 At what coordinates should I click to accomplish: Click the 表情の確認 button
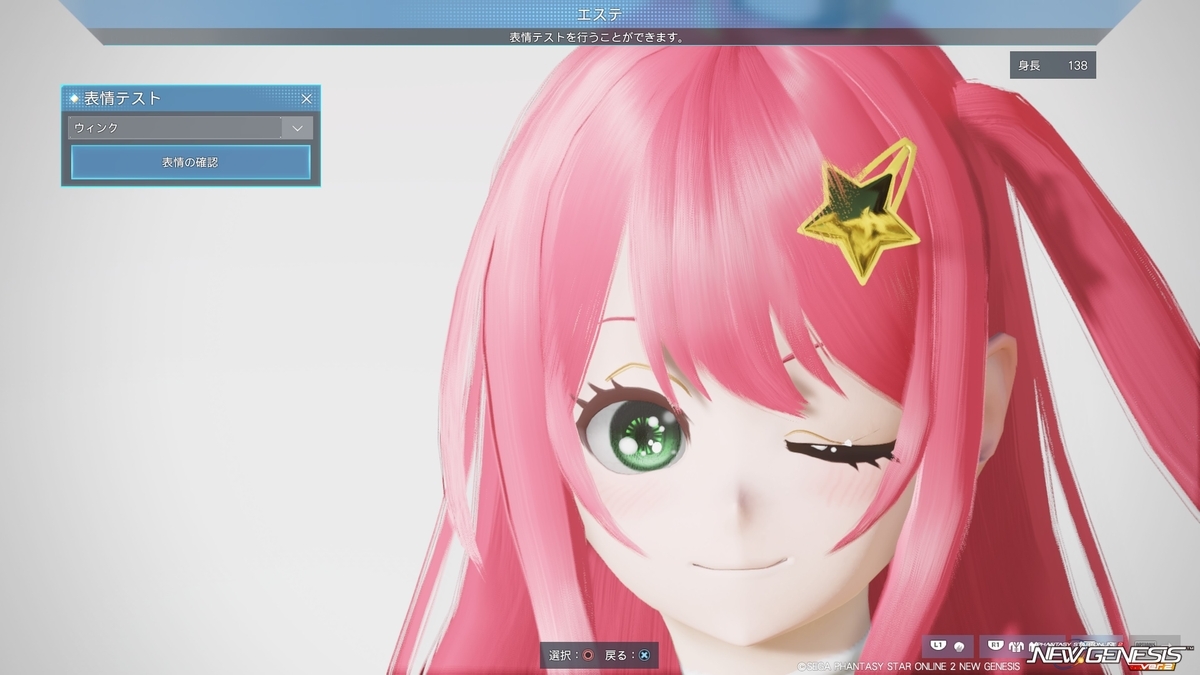pyautogui.click(x=190, y=162)
